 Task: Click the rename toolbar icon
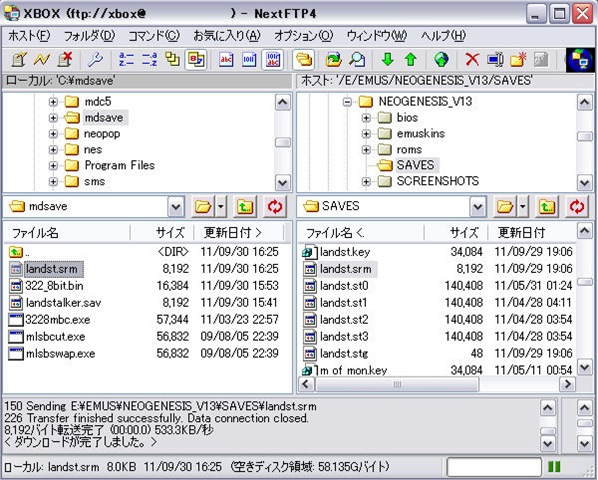[495, 59]
